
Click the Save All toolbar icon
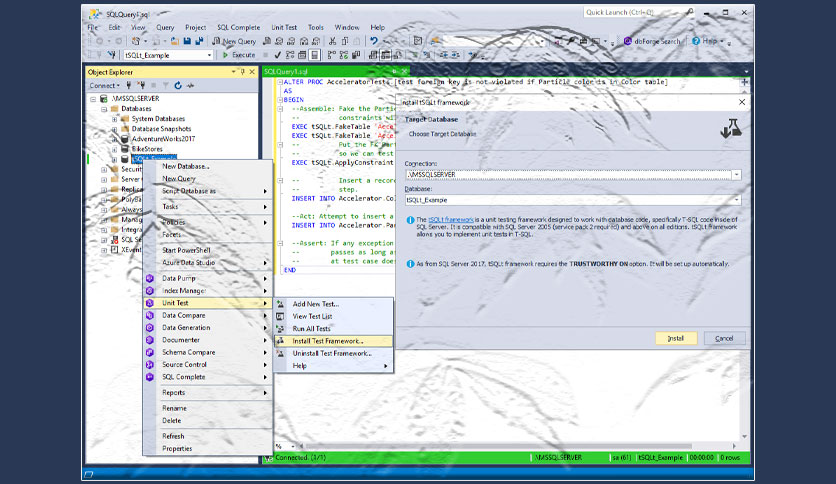[x=199, y=41]
